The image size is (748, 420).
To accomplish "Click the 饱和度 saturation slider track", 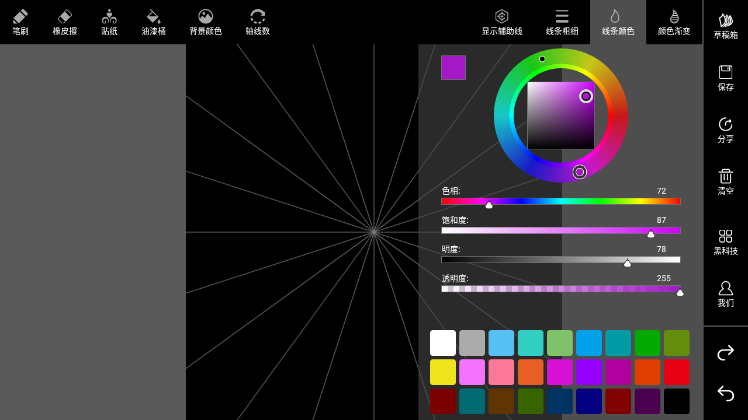I will (x=561, y=231).
